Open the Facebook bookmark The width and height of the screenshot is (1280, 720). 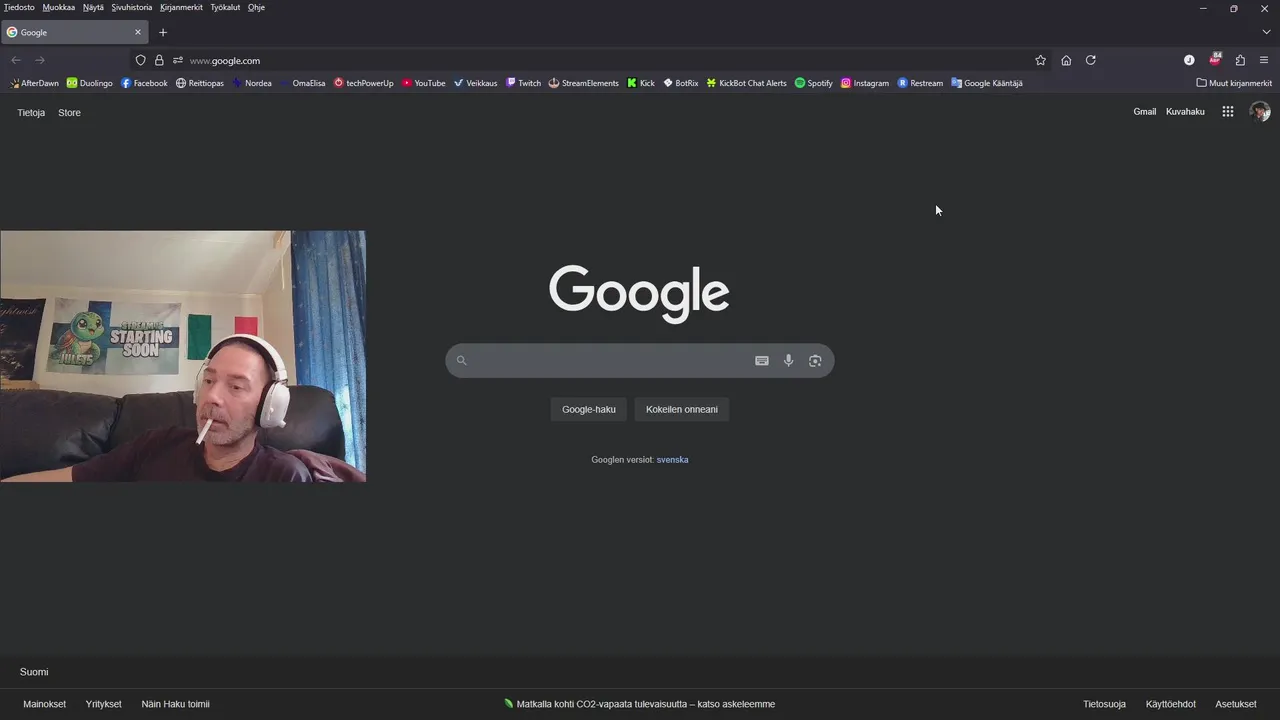coord(144,83)
